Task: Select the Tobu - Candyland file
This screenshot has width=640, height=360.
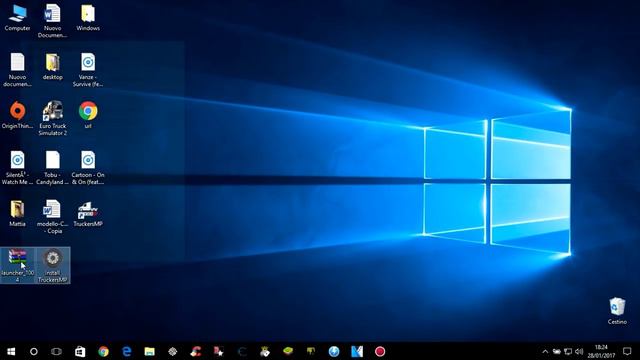Action: [53, 168]
